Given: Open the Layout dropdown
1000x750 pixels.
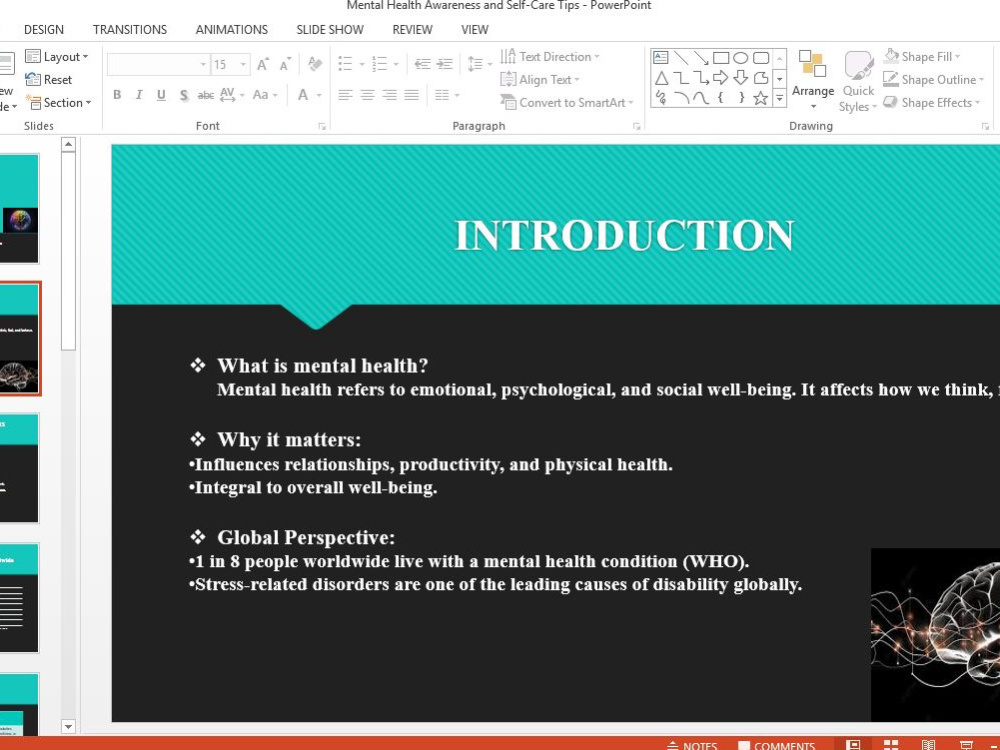Looking at the screenshot, I should (x=57, y=57).
